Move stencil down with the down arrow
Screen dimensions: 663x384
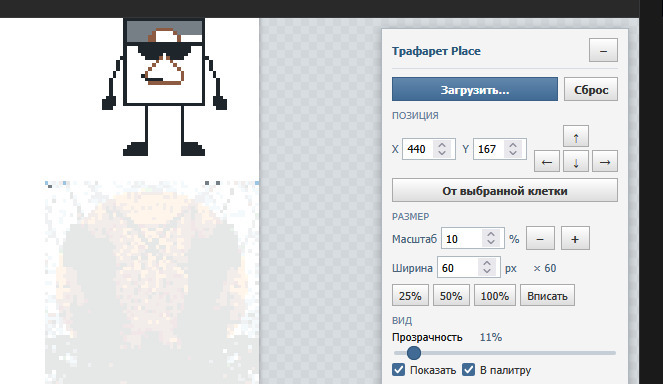[575, 161]
